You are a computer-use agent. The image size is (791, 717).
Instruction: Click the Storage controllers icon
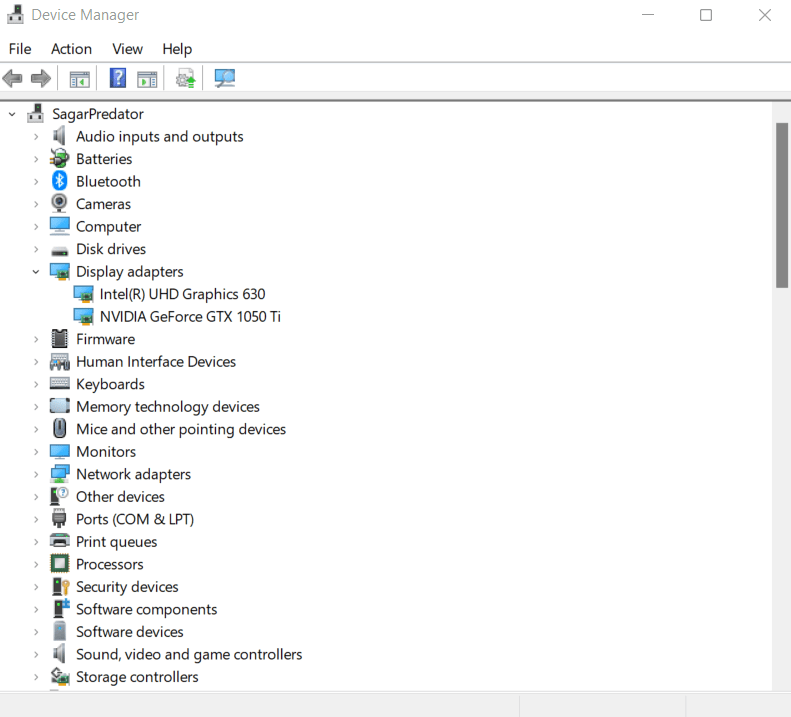(60, 676)
